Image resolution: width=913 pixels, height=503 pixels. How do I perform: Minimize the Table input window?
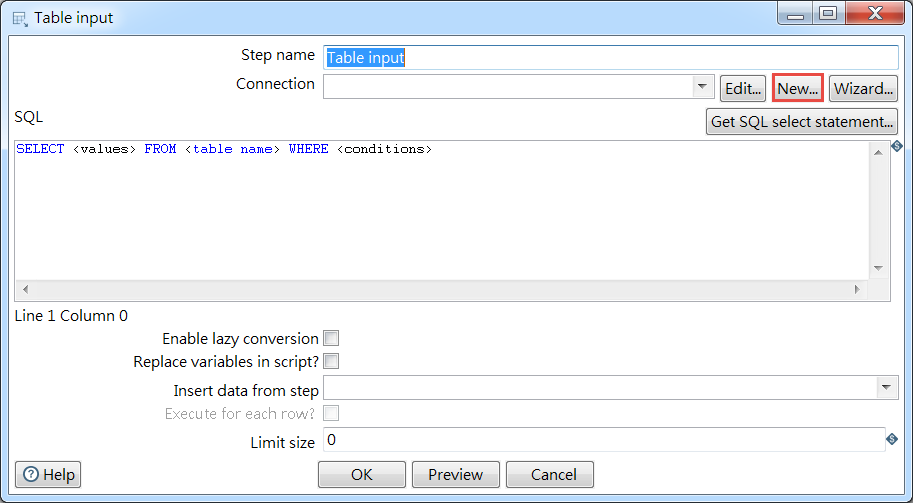(x=796, y=13)
